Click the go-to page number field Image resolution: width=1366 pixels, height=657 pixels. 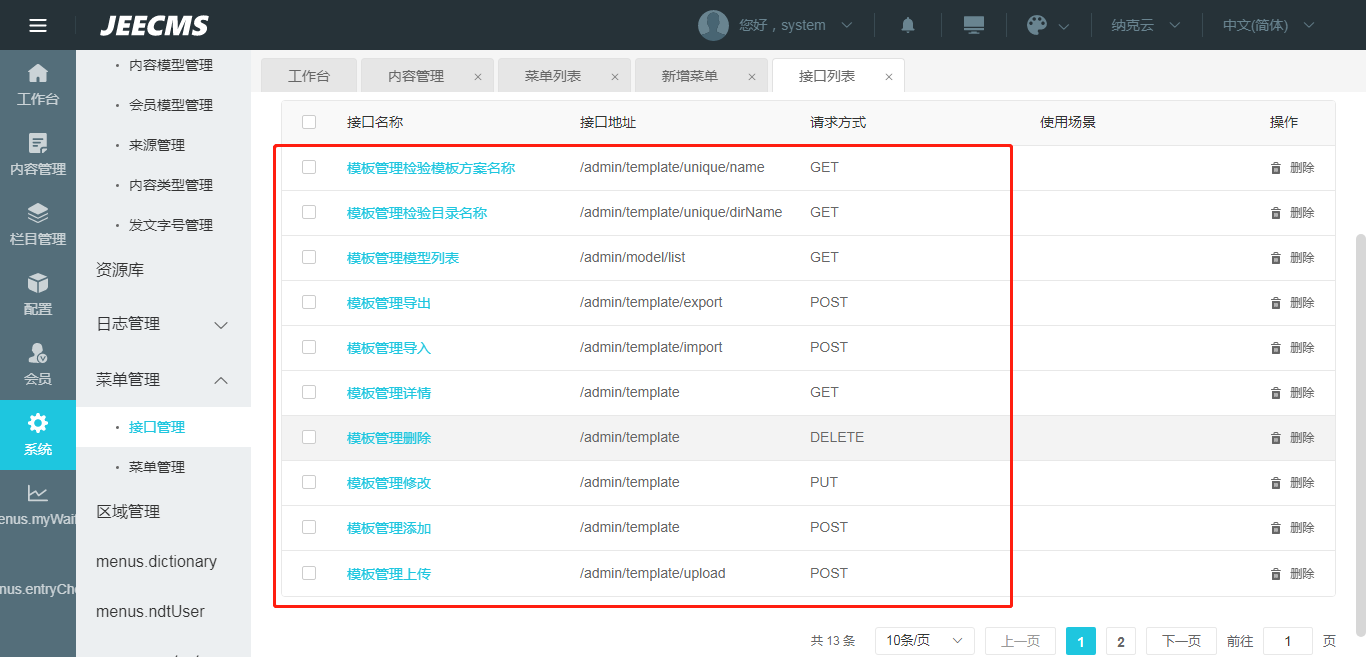[x=1288, y=641]
